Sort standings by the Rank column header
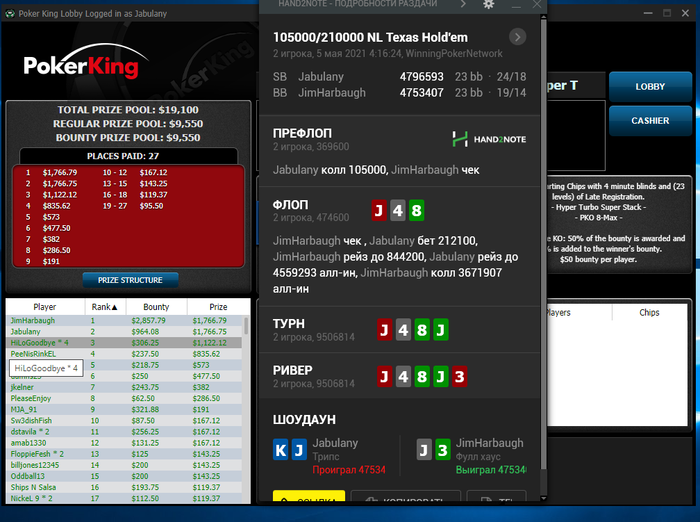Viewport: 700px width, 522px height. click(x=105, y=307)
